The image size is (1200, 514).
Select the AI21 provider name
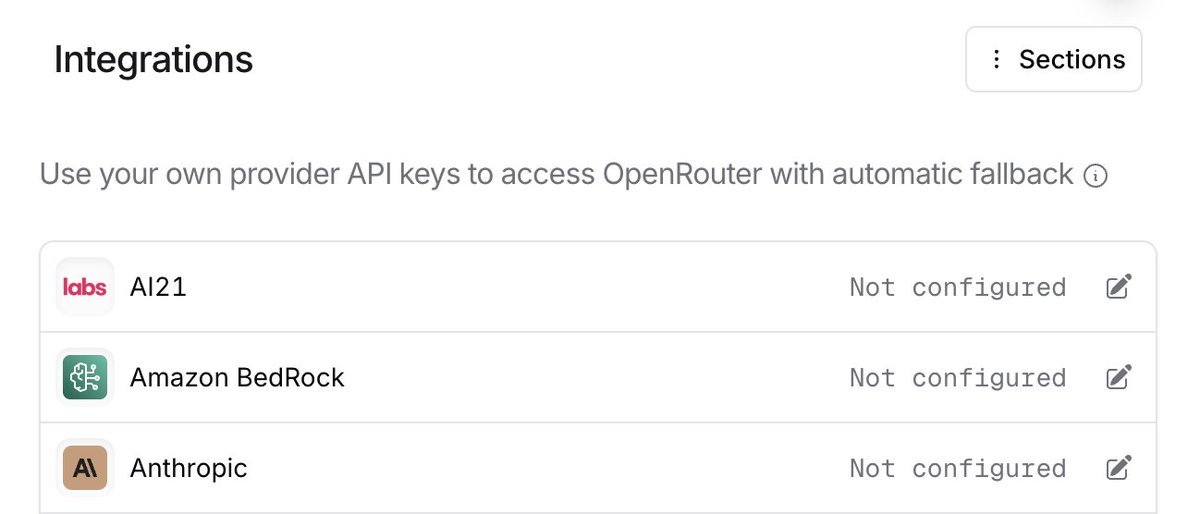pos(158,288)
